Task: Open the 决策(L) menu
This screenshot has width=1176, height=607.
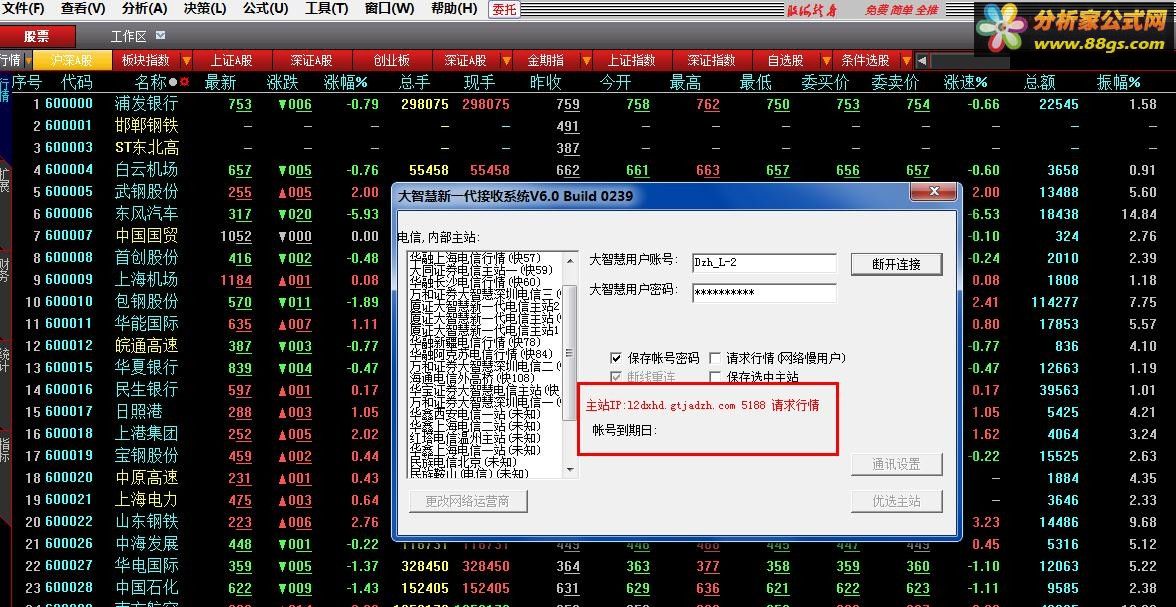Action: [205, 9]
